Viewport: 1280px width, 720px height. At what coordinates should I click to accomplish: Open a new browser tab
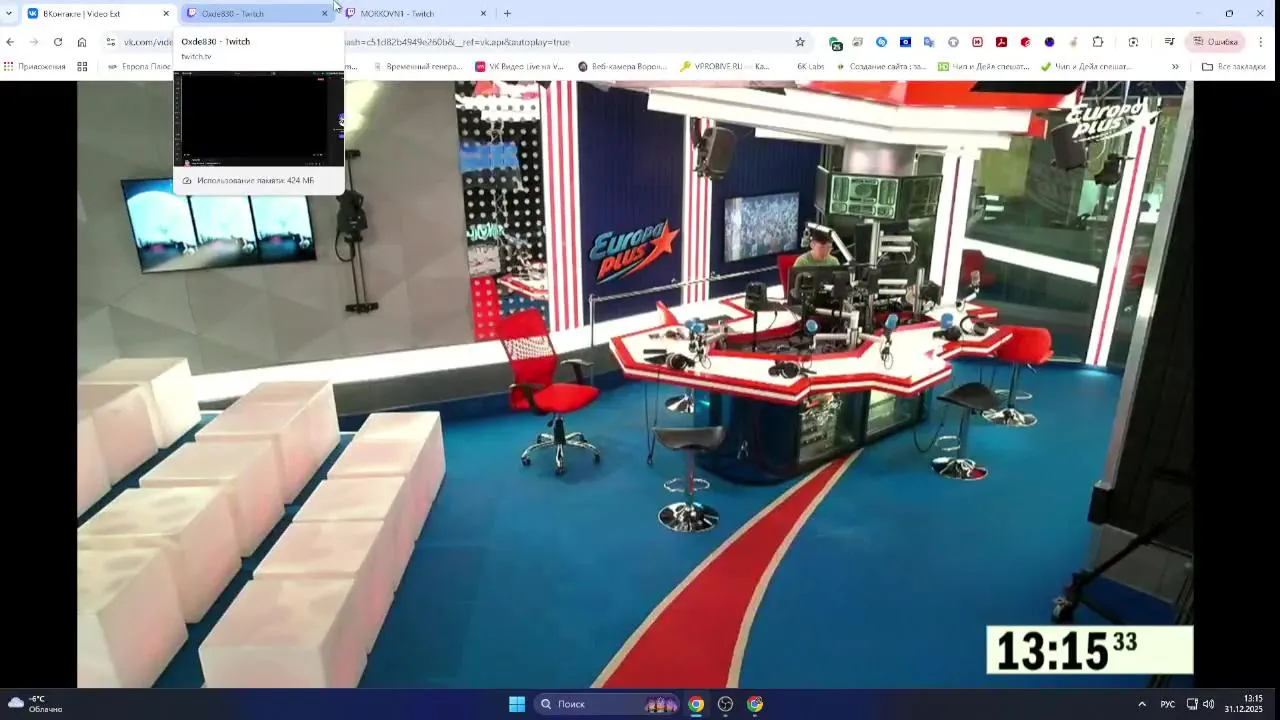click(x=507, y=14)
